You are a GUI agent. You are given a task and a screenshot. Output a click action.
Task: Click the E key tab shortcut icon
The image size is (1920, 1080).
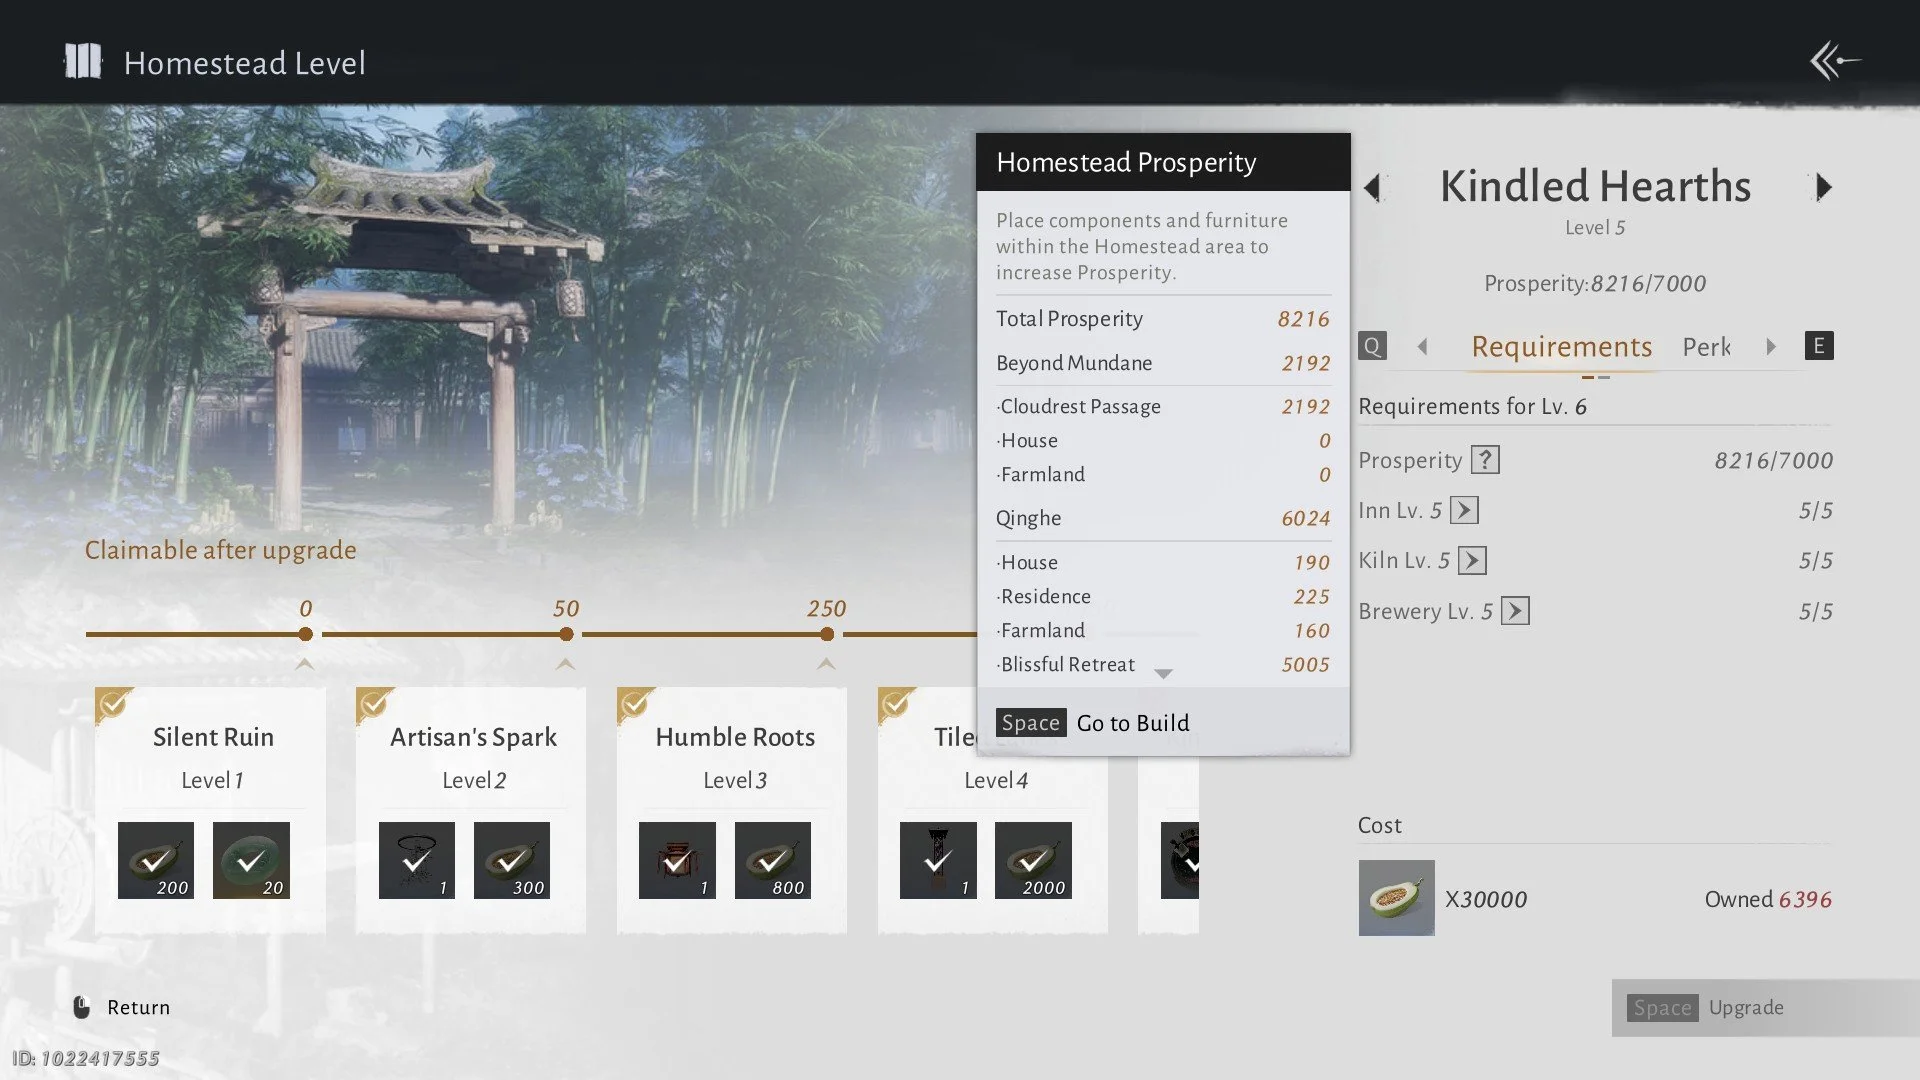pos(1818,346)
